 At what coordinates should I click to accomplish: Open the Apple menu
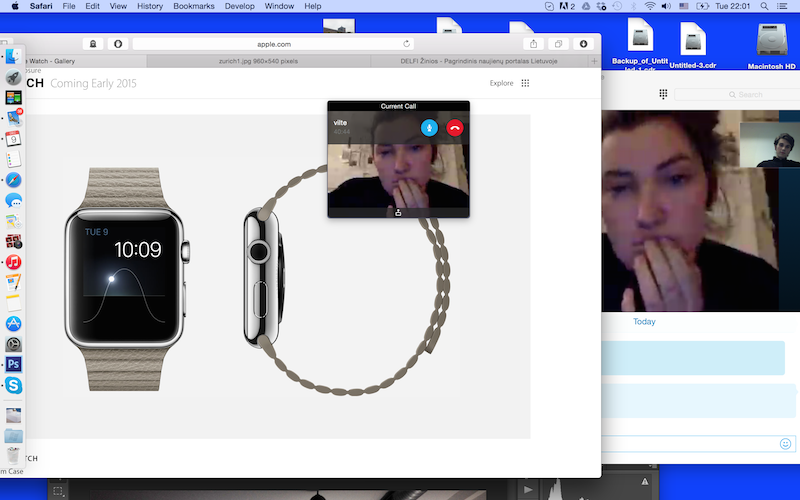[x=15, y=6]
